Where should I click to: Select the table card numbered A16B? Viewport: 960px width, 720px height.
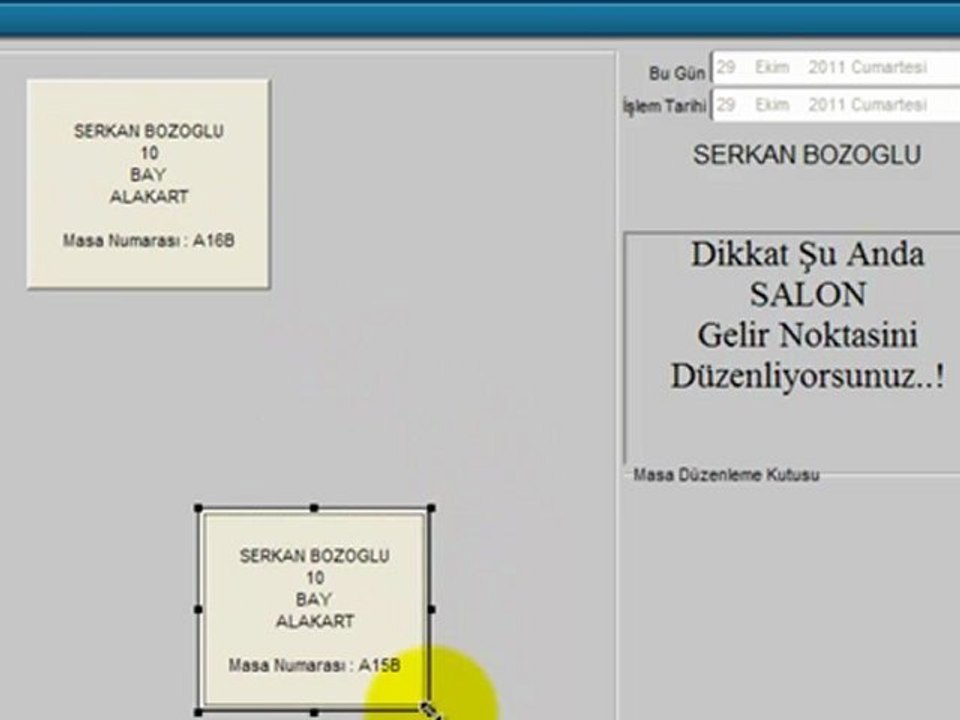click(148, 184)
